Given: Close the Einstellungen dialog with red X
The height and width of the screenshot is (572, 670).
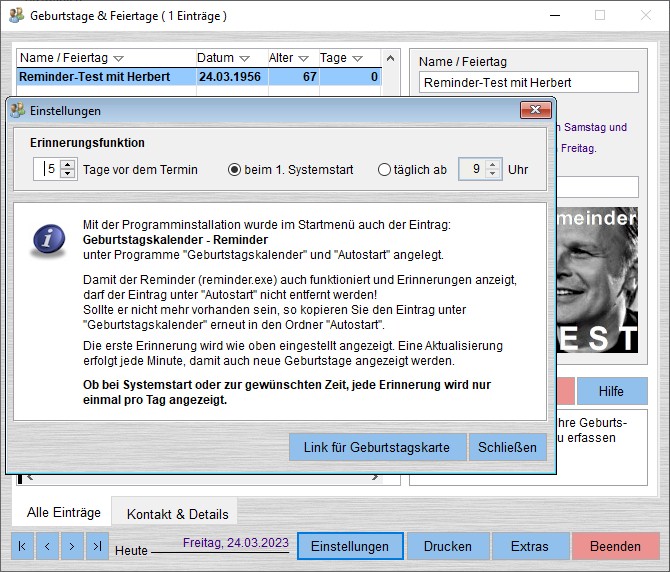Looking at the screenshot, I should [536, 110].
